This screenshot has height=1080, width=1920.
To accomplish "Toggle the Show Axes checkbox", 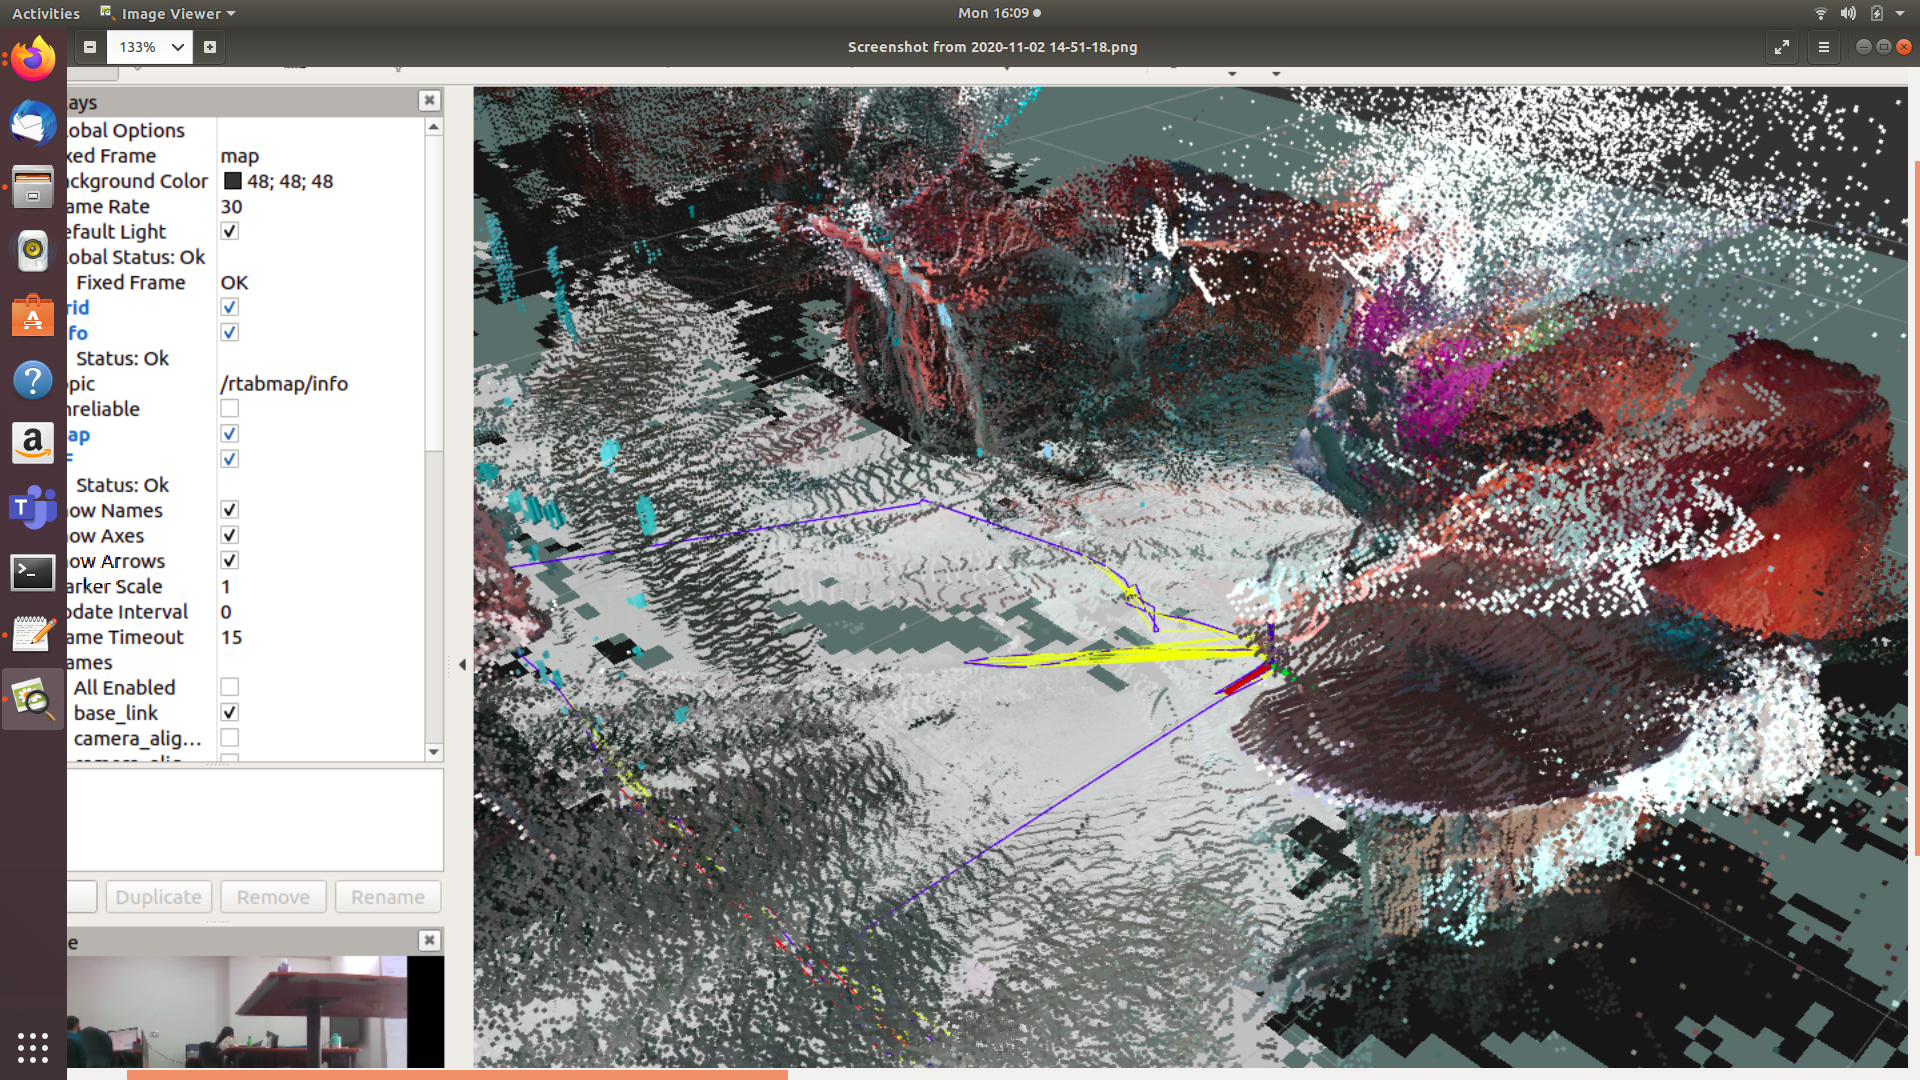I will 230,535.
